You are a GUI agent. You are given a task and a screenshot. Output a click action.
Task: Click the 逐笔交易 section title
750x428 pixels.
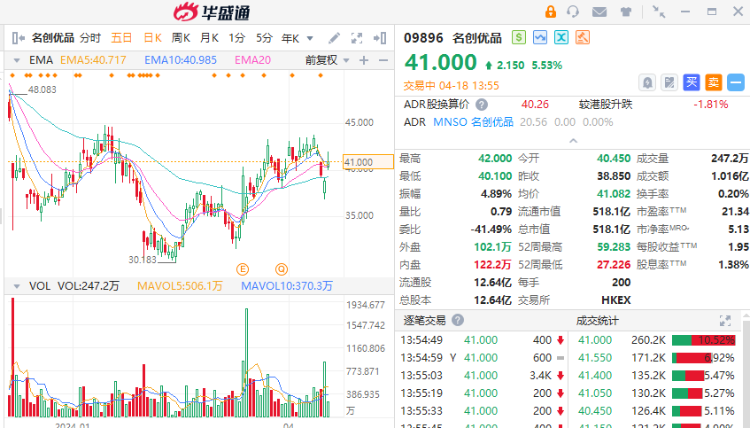[x=424, y=320]
